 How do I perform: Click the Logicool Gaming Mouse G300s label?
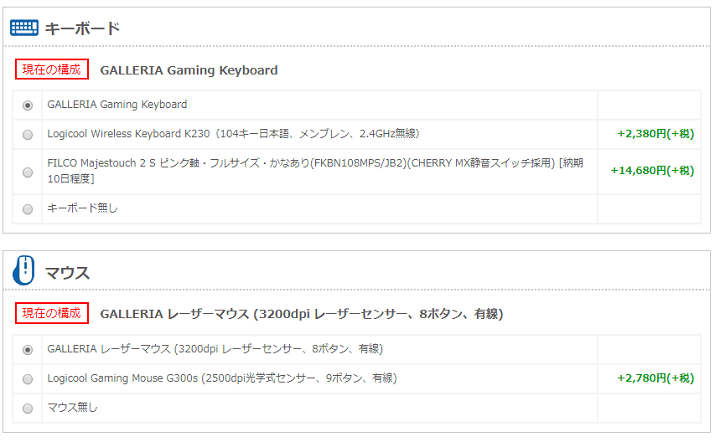(x=222, y=378)
